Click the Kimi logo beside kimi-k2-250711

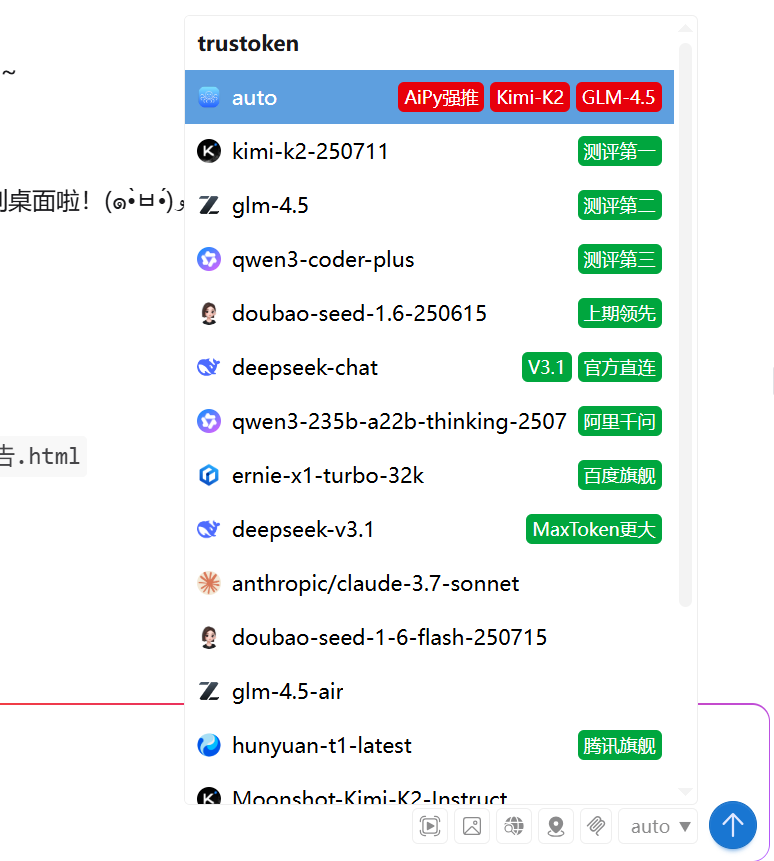pyautogui.click(x=209, y=151)
